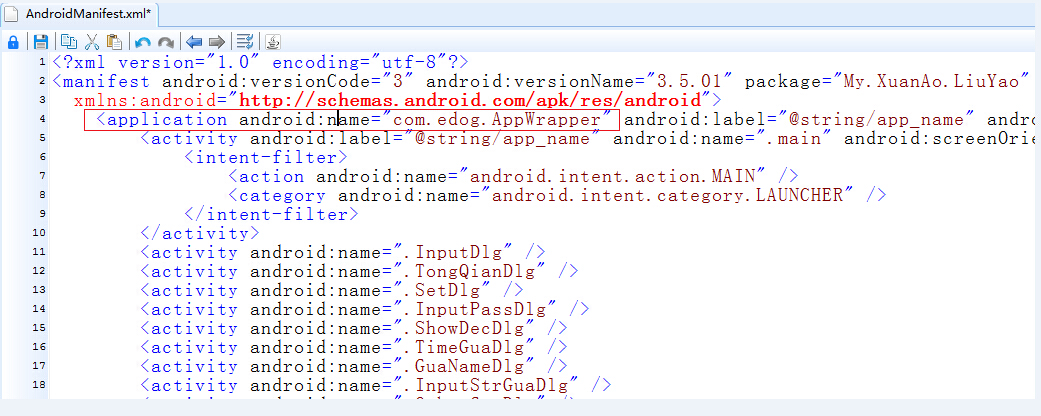1041x416 pixels.
Task: Click the Java coffee cup icon
Action: [273, 42]
